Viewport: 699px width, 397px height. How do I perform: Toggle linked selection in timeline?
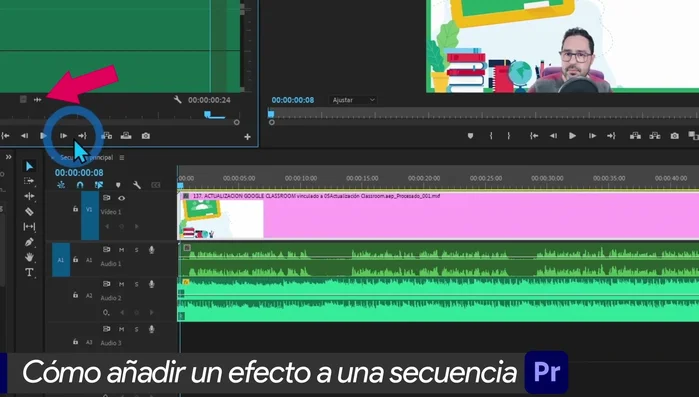pyautogui.click(x=99, y=185)
